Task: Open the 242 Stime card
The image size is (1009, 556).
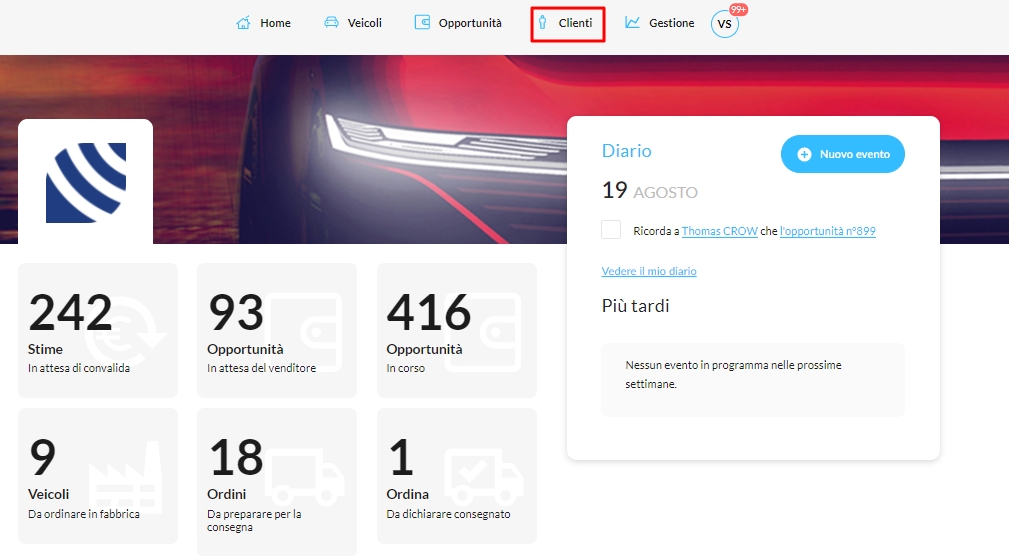Action: coord(98,330)
